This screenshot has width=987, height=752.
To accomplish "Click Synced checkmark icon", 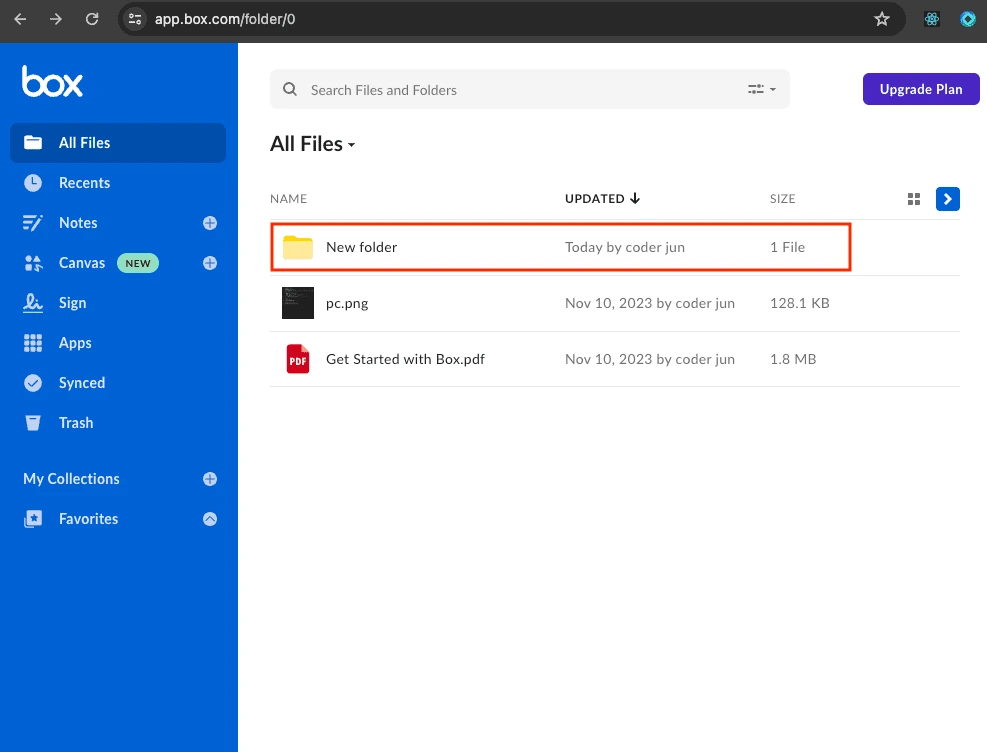I will 33,383.
